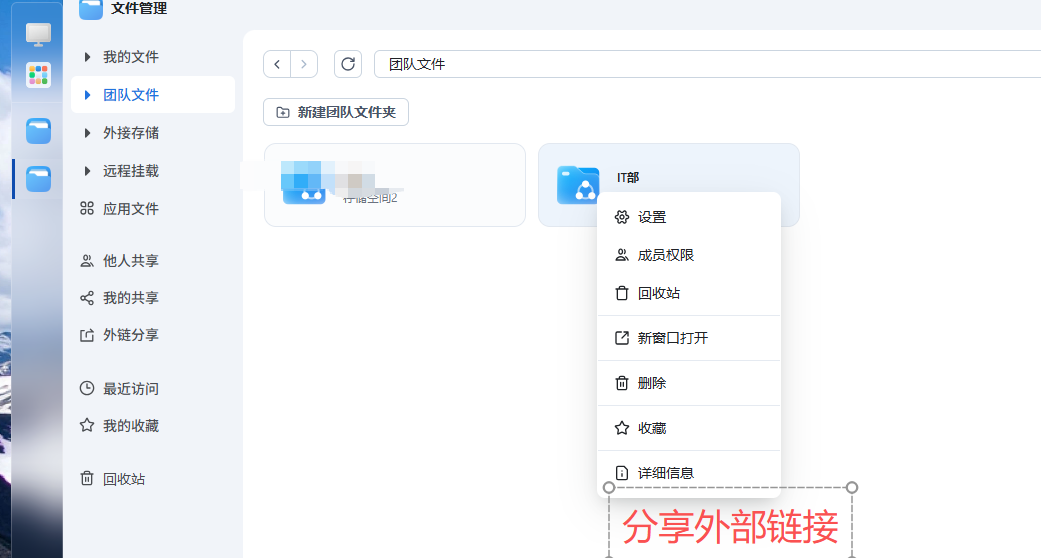The width and height of the screenshot is (1041, 558).
Task: Go forward with the right arrow button
Action: (304, 64)
